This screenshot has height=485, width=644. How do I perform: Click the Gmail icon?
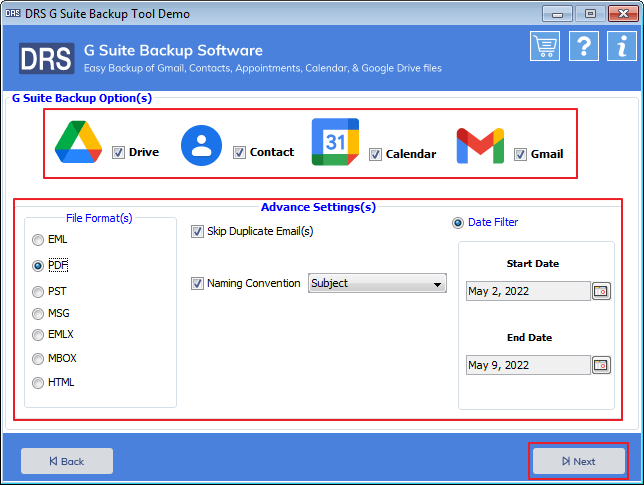click(x=480, y=145)
